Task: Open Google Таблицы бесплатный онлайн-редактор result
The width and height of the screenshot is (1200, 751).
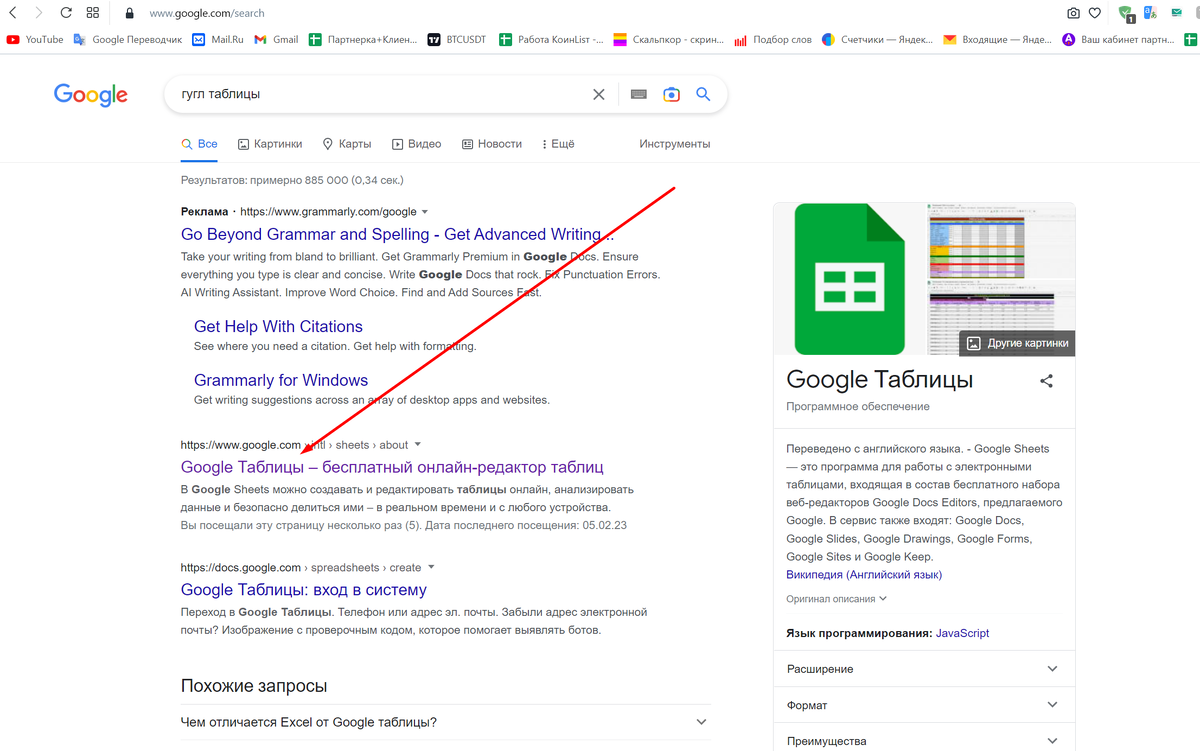Action: pyautogui.click(x=392, y=467)
